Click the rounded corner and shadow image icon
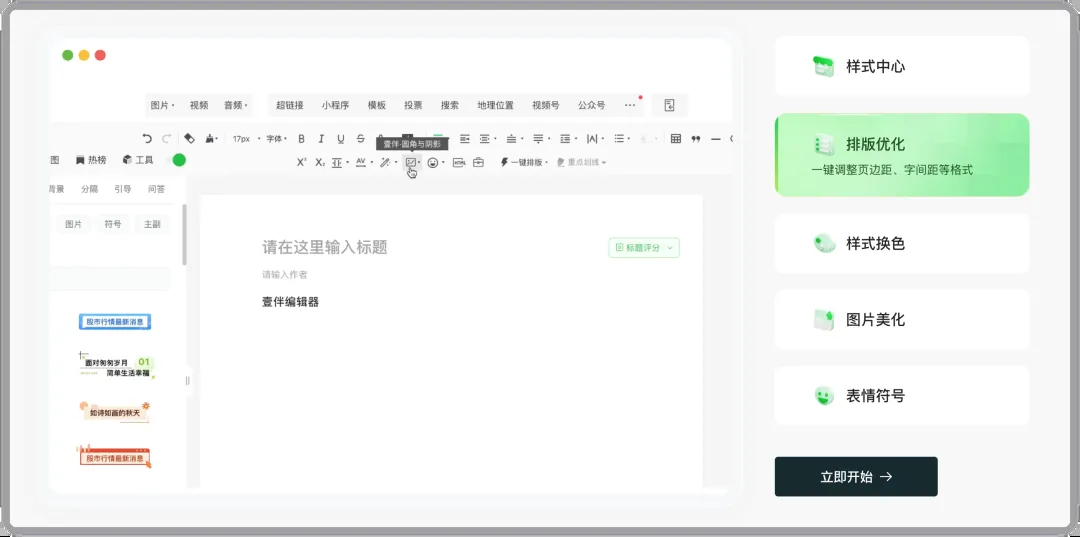Image resolution: width=1080 pixels, height=537 pixels. pyautogui.click(x=411, y=162)
